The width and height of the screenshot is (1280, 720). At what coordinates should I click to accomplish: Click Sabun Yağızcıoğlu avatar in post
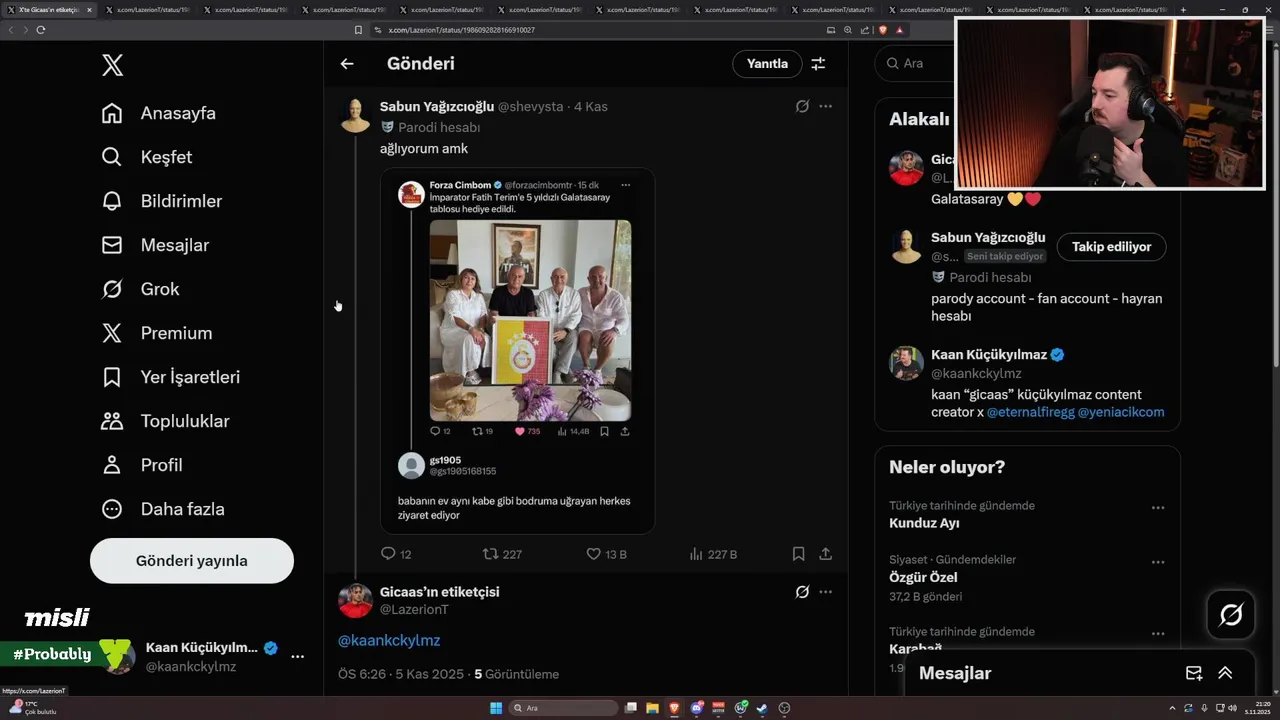[355, 115]
